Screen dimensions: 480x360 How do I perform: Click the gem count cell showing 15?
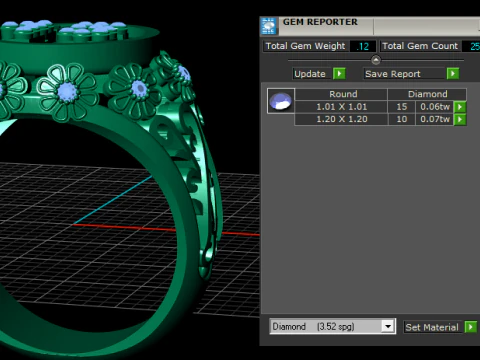[x=402, y=107]
